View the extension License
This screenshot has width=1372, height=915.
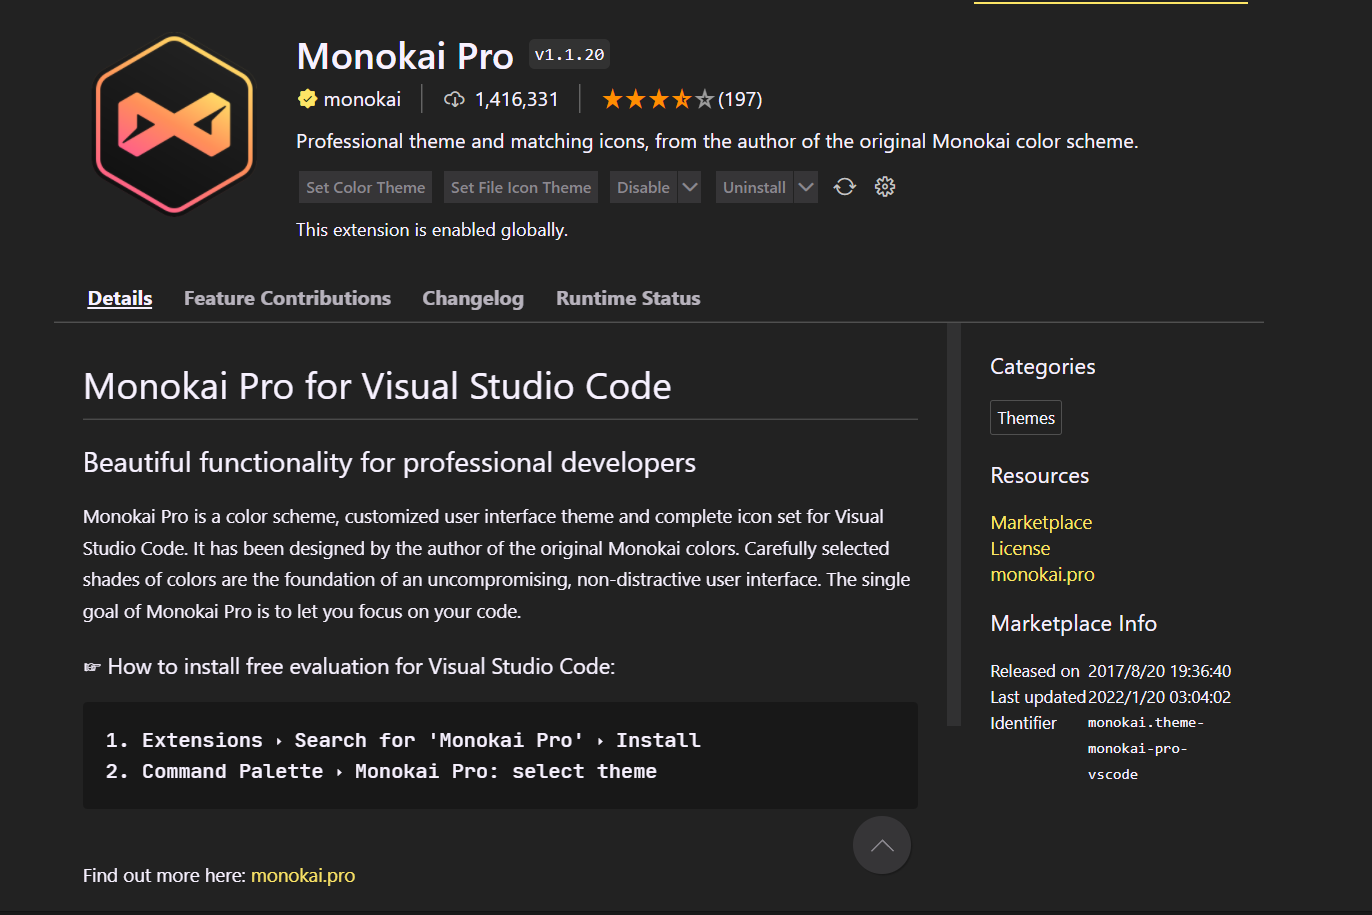1020,548
